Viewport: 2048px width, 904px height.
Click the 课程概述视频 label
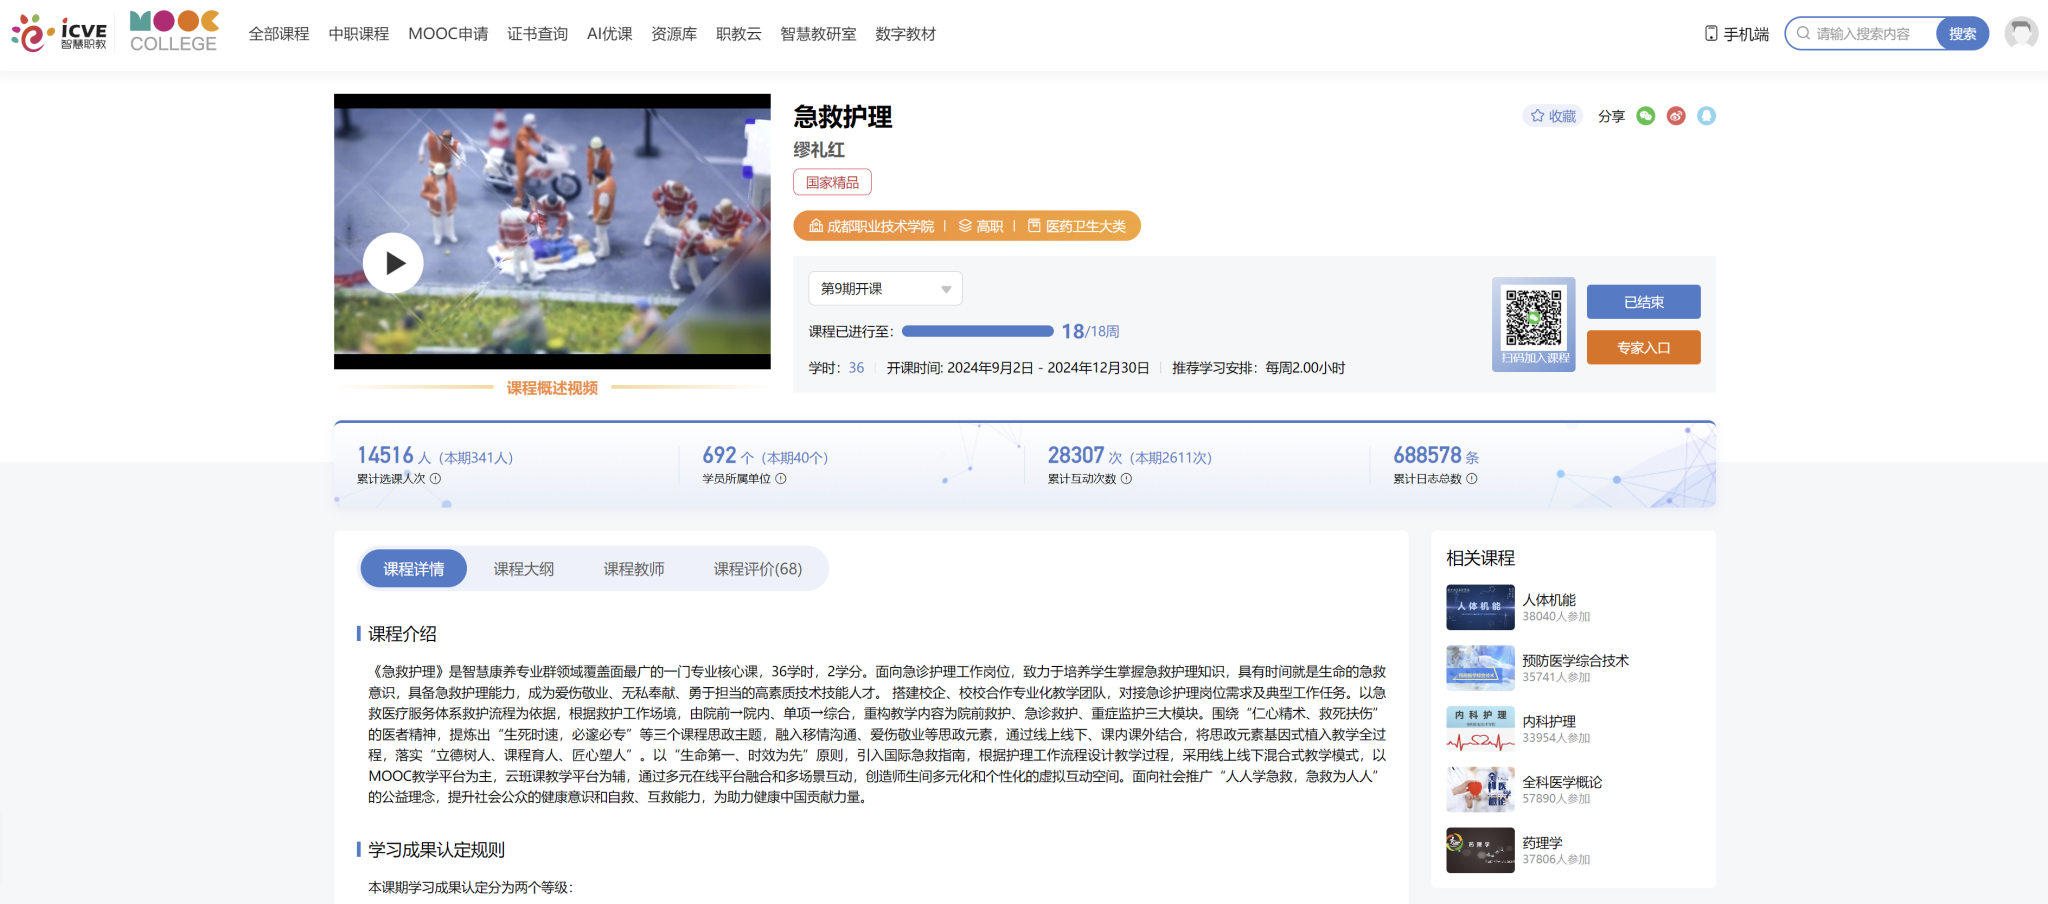point(552,388)
